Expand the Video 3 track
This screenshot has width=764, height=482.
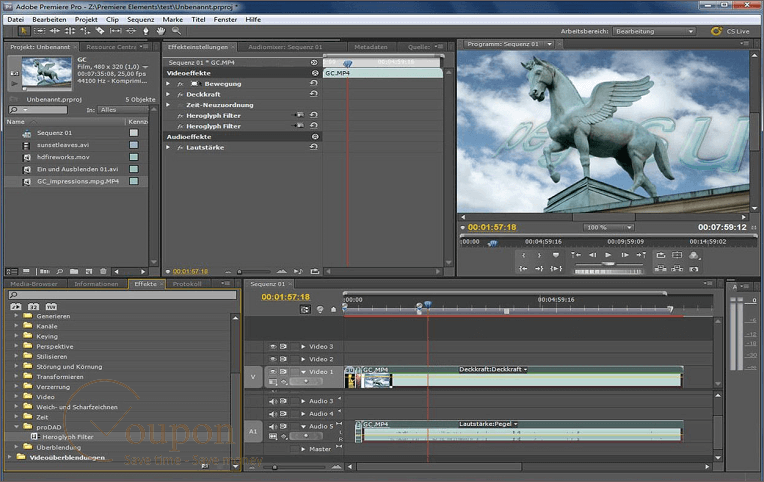[303, 347]
